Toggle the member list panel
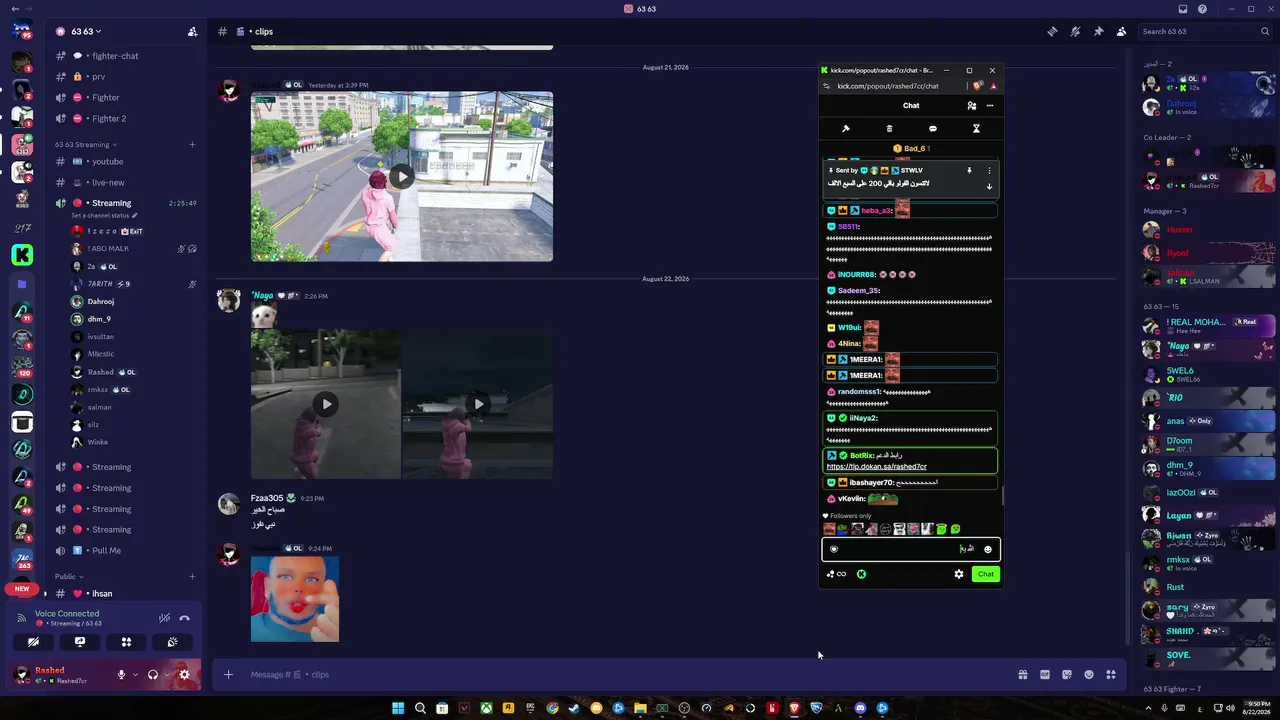Screen dimensions: 1280x720 click(1121, 32)
